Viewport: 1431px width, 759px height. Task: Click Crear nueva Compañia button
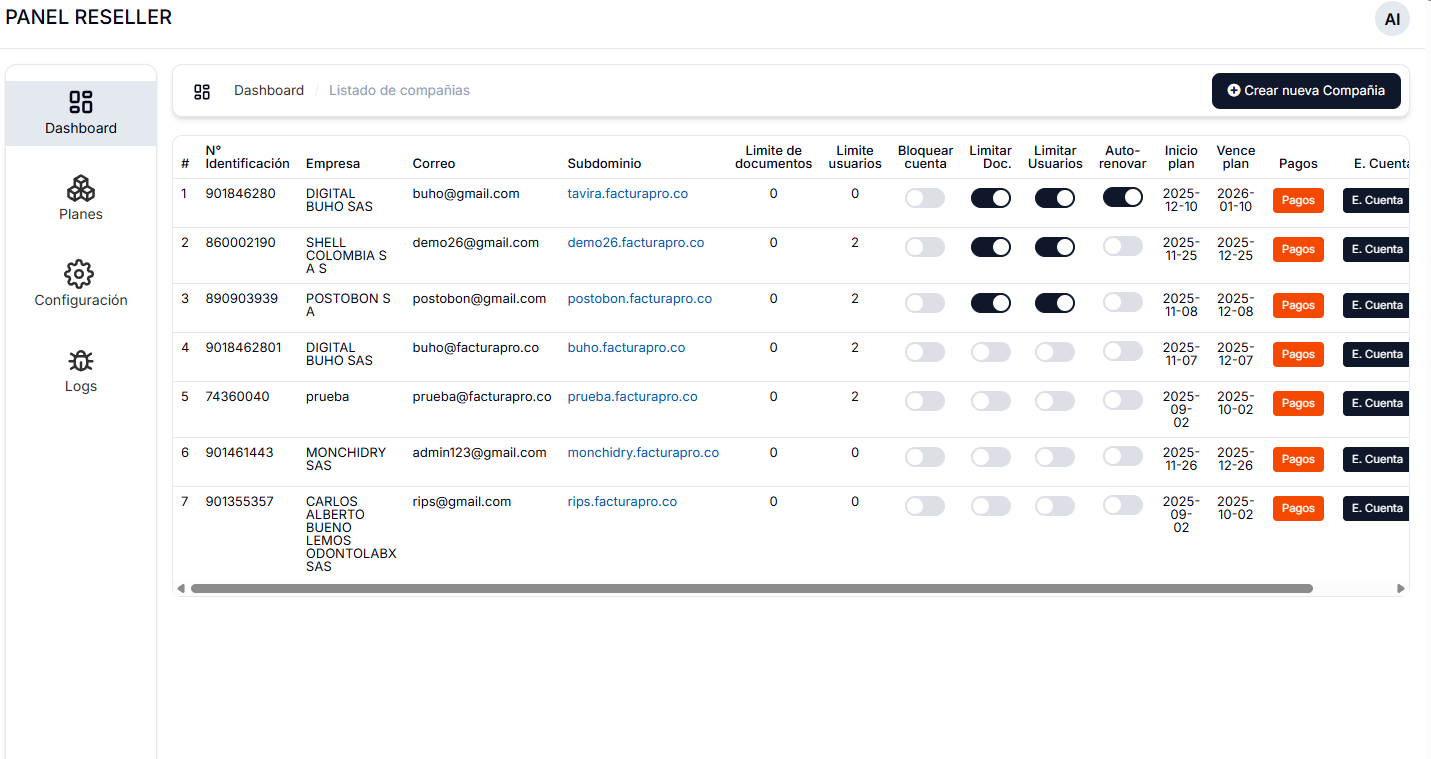(1306, 91)
